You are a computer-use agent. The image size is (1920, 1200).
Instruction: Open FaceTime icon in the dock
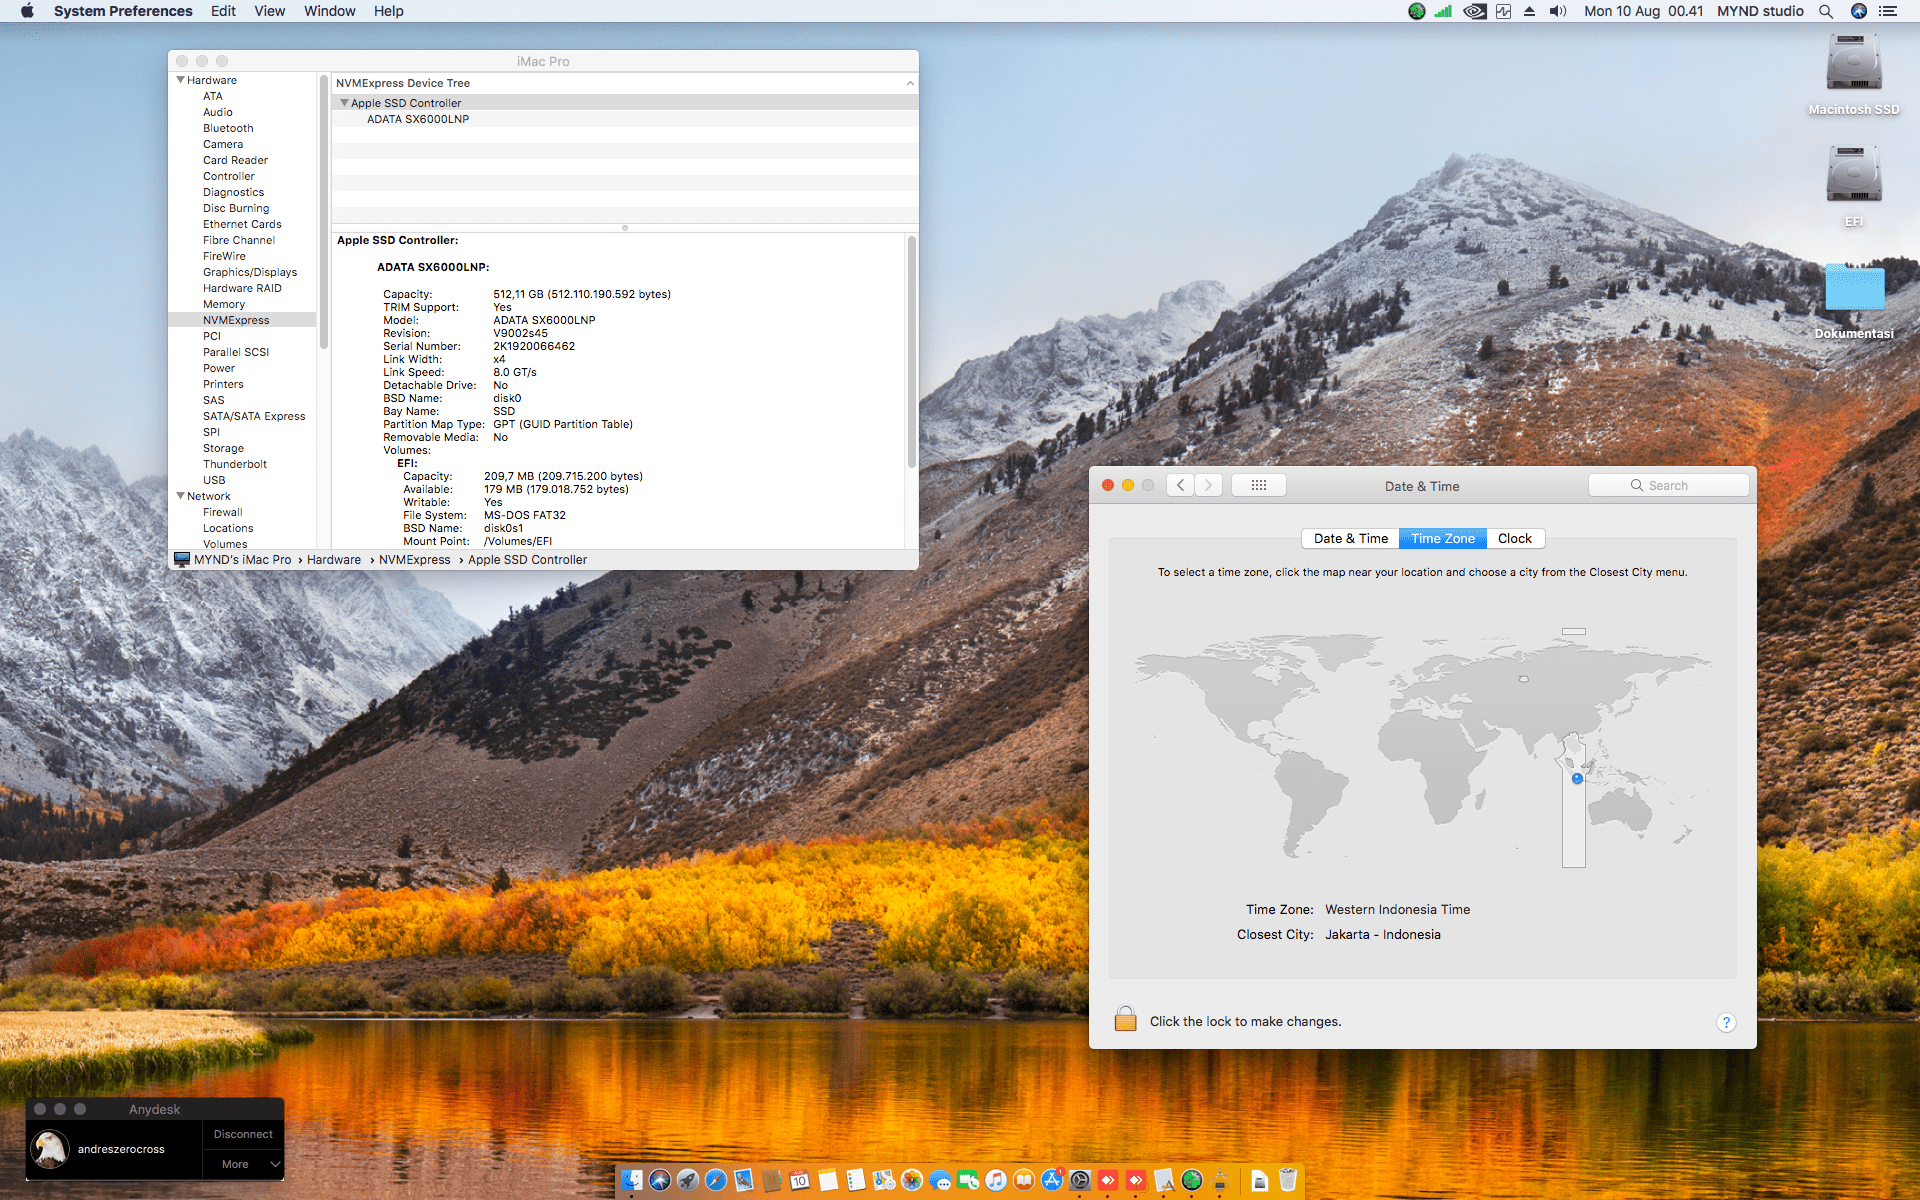tap(968, 1180)
